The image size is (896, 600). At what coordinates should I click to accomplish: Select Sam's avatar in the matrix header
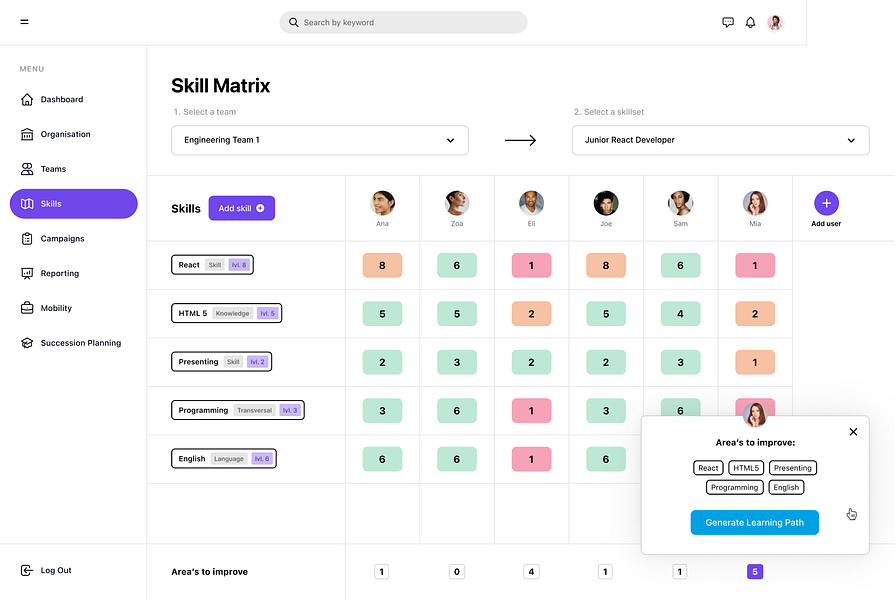pyautogui.click(x=681, y=203)
